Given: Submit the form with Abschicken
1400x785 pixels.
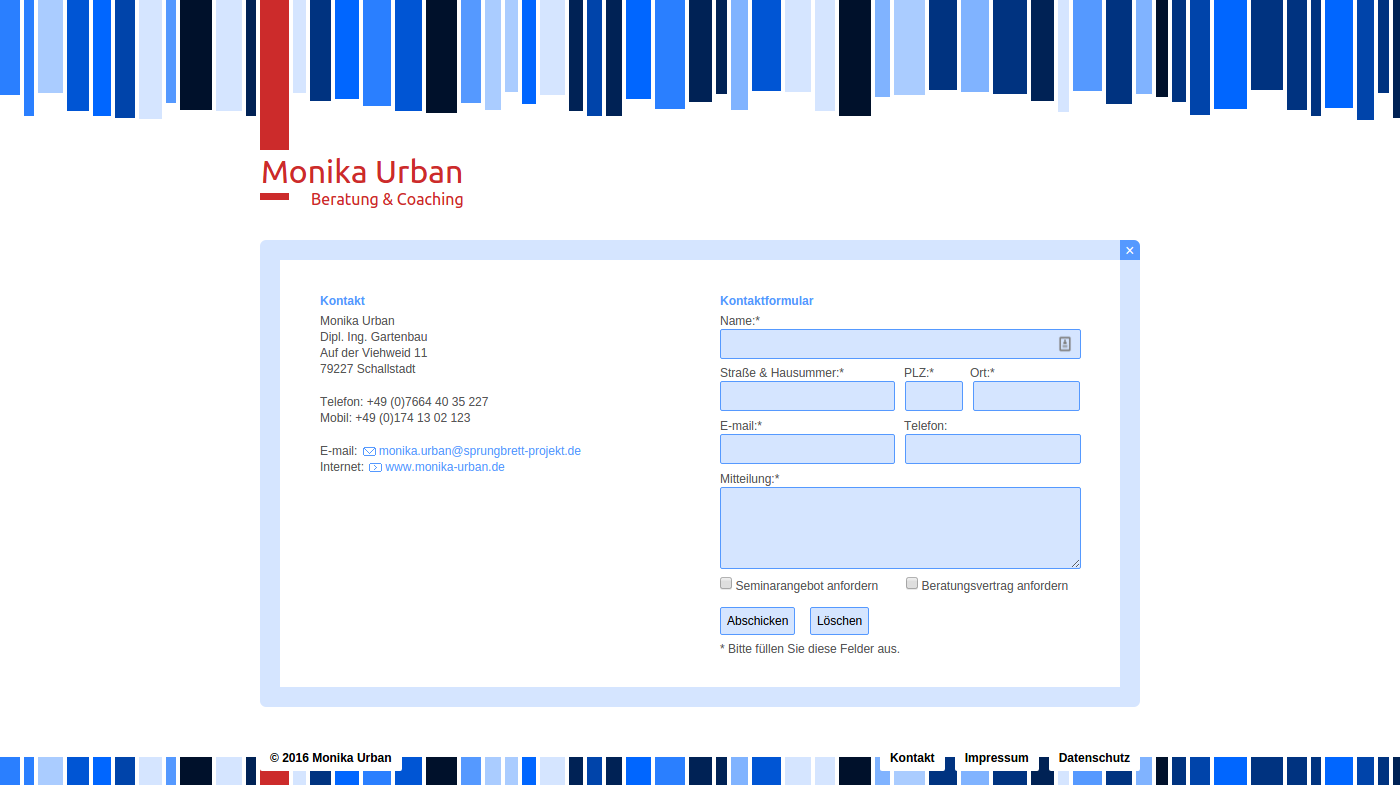Looking at the screenshot, I should (757, 621).
